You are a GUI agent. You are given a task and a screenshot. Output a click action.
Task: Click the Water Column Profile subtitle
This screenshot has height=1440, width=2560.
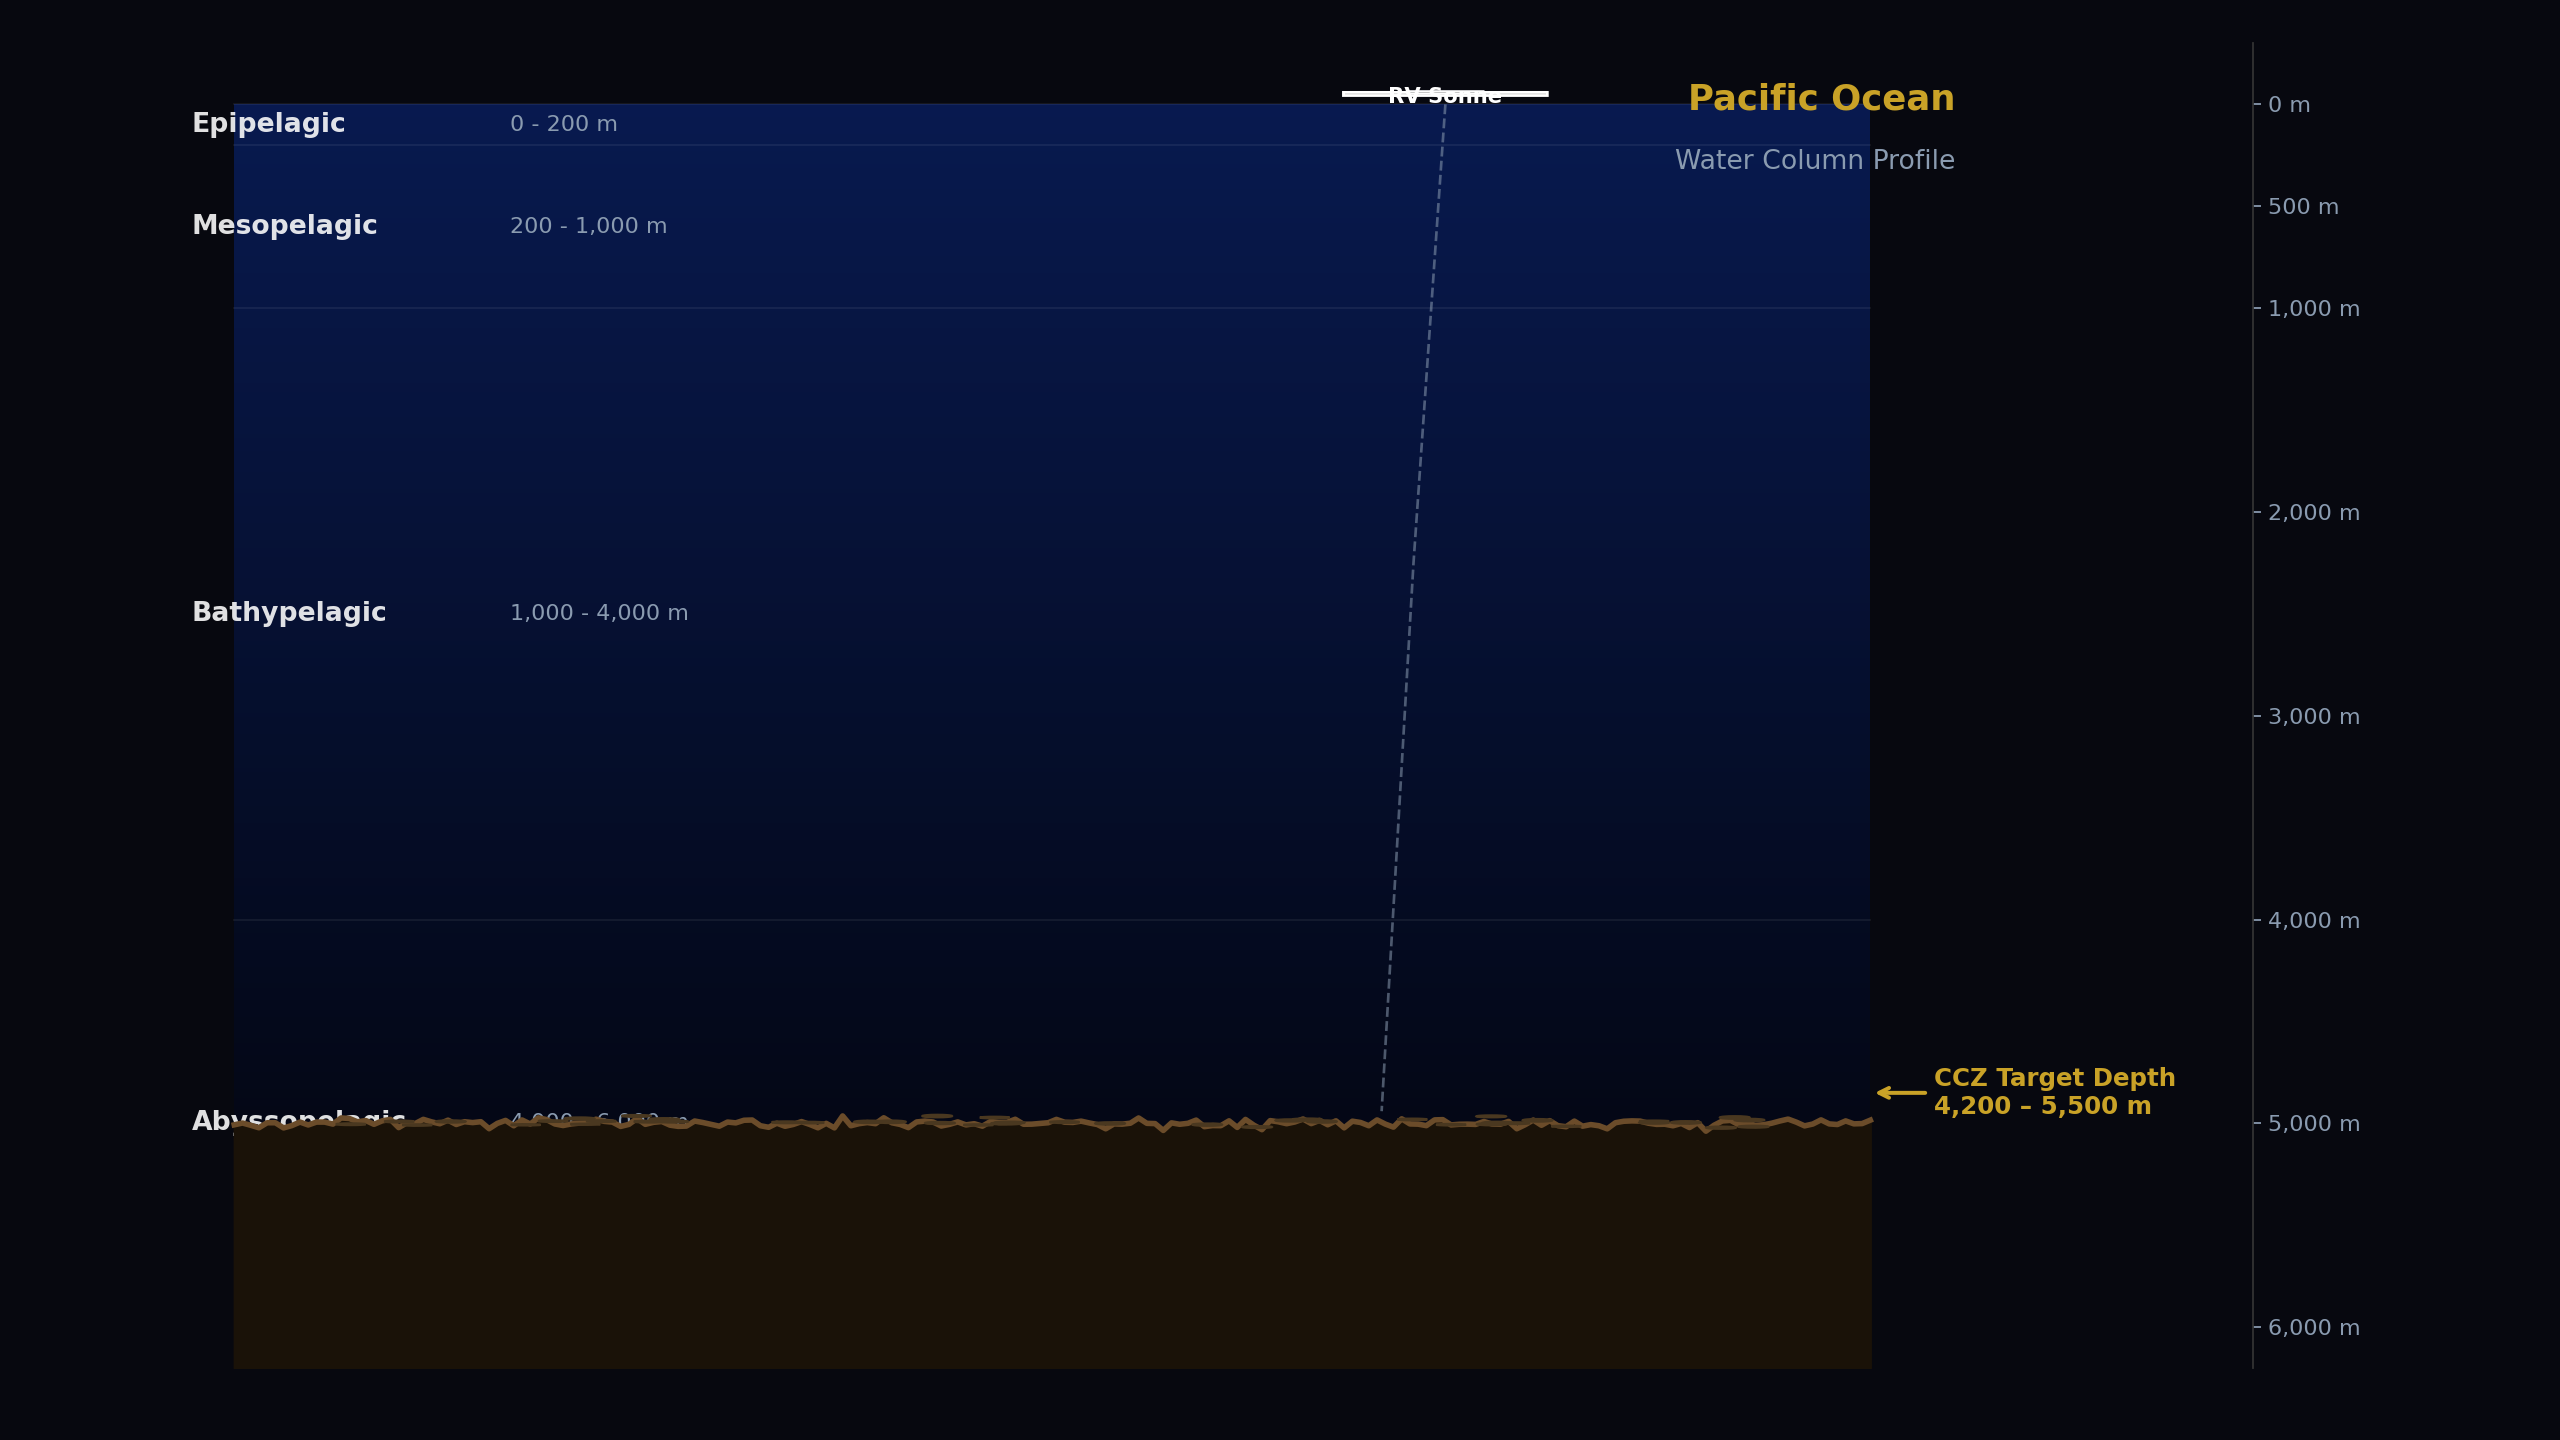[x=1814, y=161]
